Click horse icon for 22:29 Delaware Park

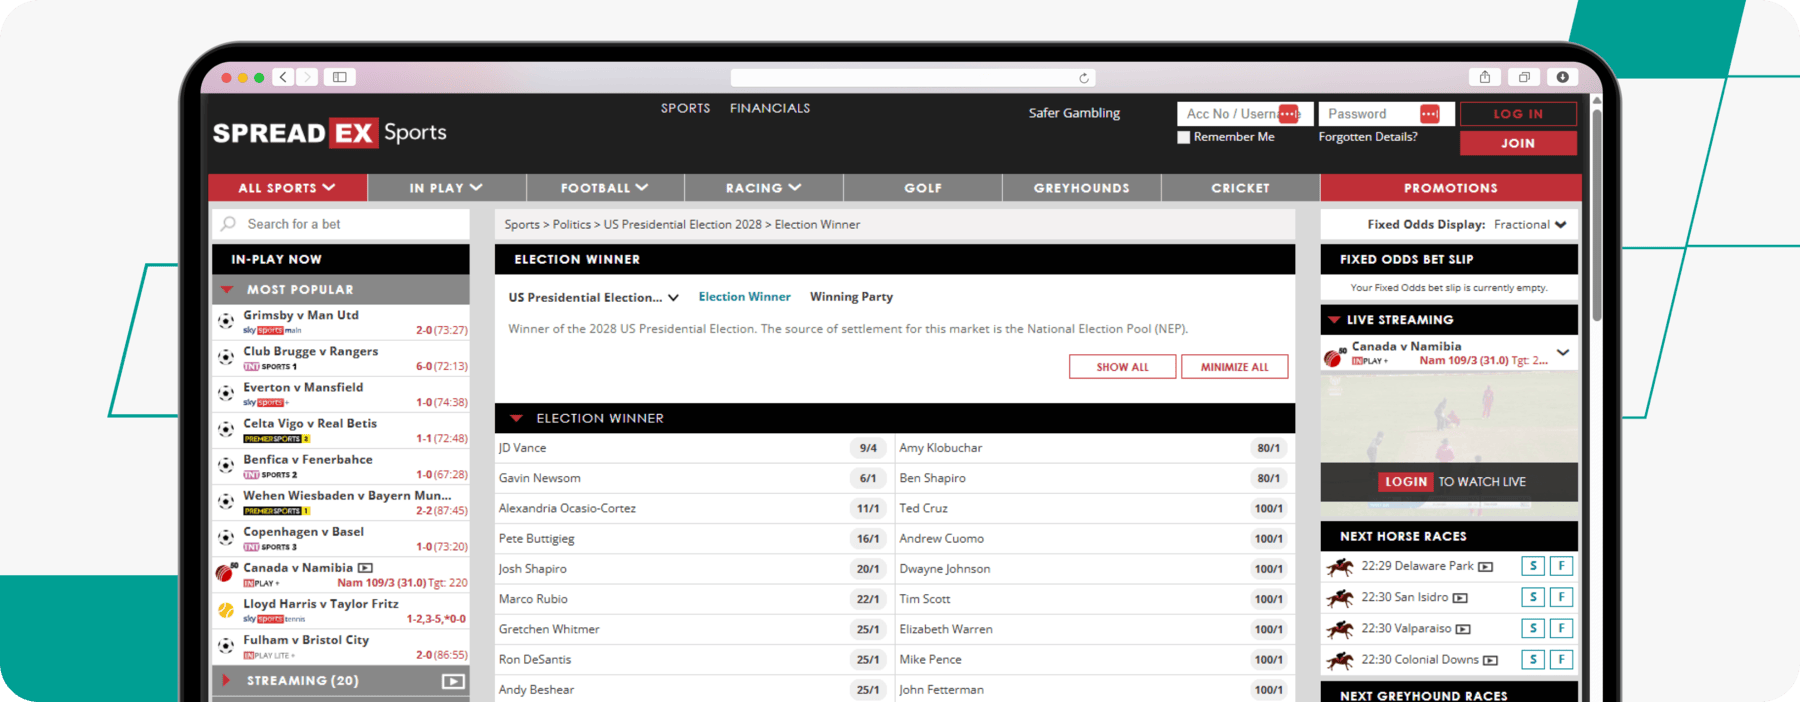coord(1340,567)
